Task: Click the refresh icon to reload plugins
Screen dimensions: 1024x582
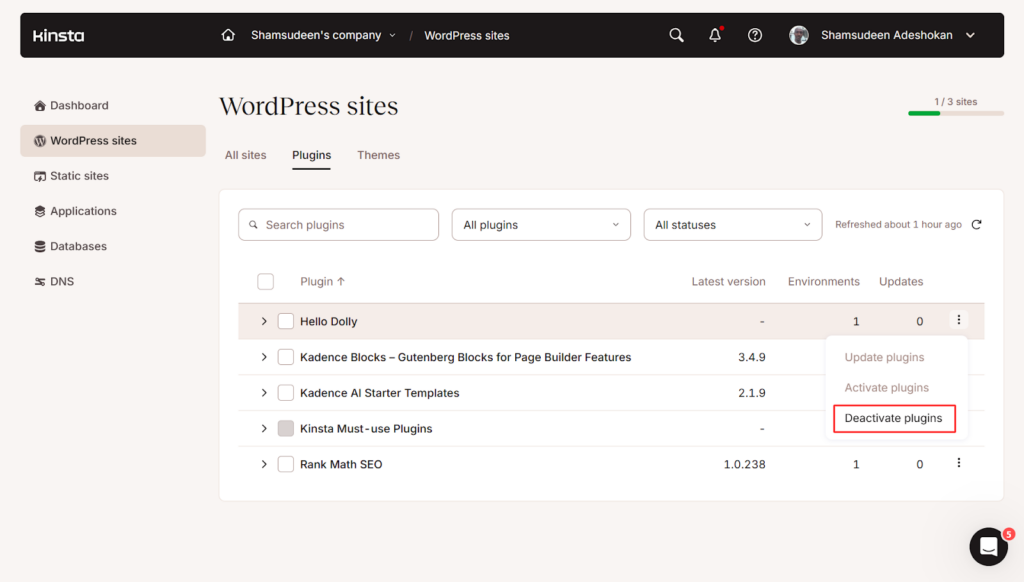Action: [977, 224]
